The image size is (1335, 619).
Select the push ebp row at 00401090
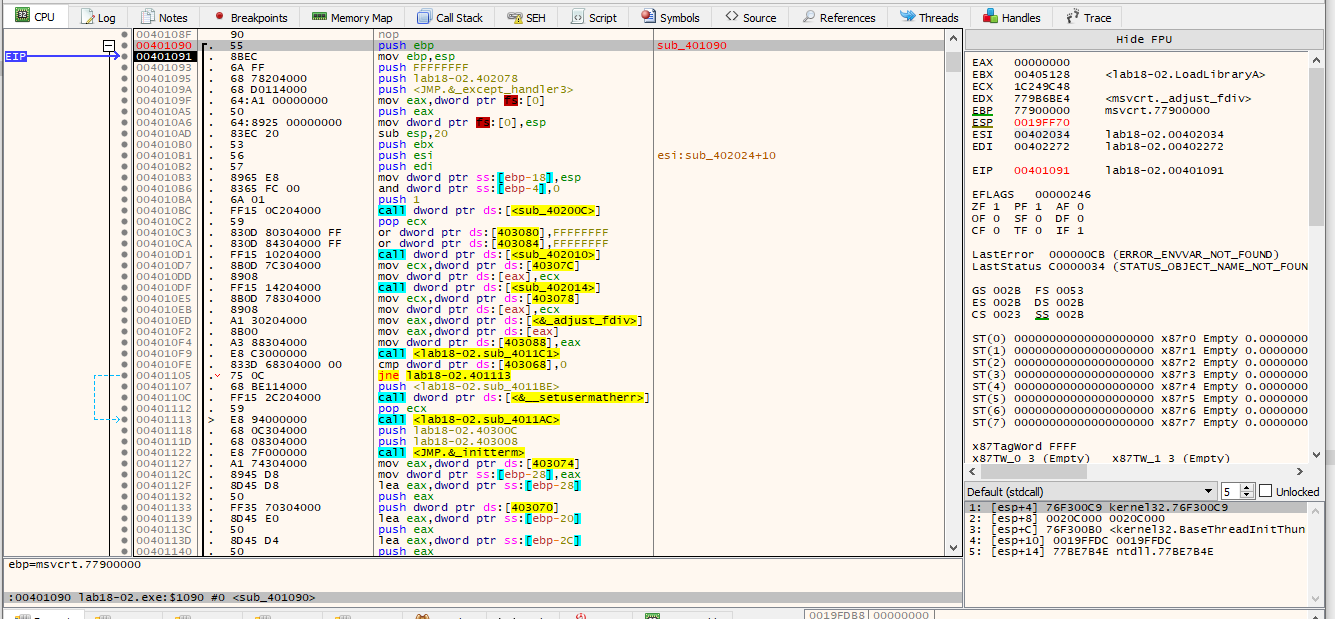tap(538, 46)
